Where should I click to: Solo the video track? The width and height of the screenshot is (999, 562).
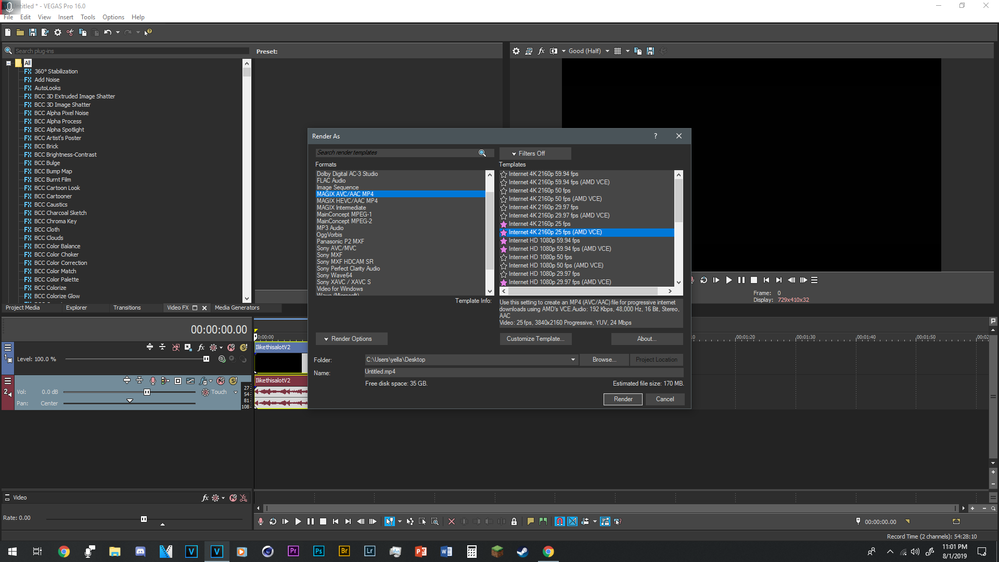click(243, 347)
